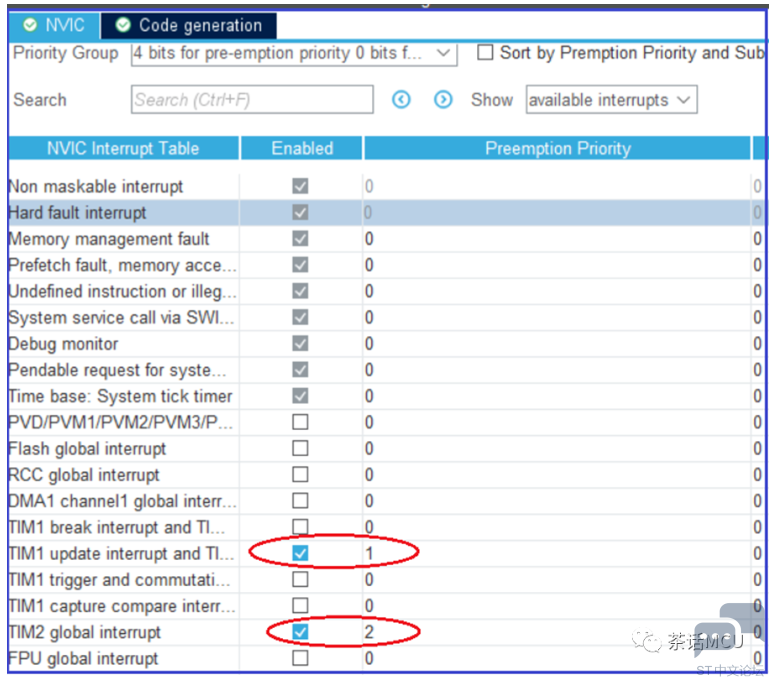Select TIM2 global interrupt preemption priority 2
Screen dimensions: 773x686
369,632
